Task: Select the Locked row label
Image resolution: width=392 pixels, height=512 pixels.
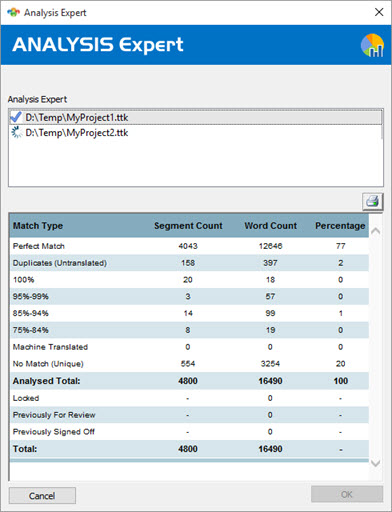Action: [x=26, y=398]
